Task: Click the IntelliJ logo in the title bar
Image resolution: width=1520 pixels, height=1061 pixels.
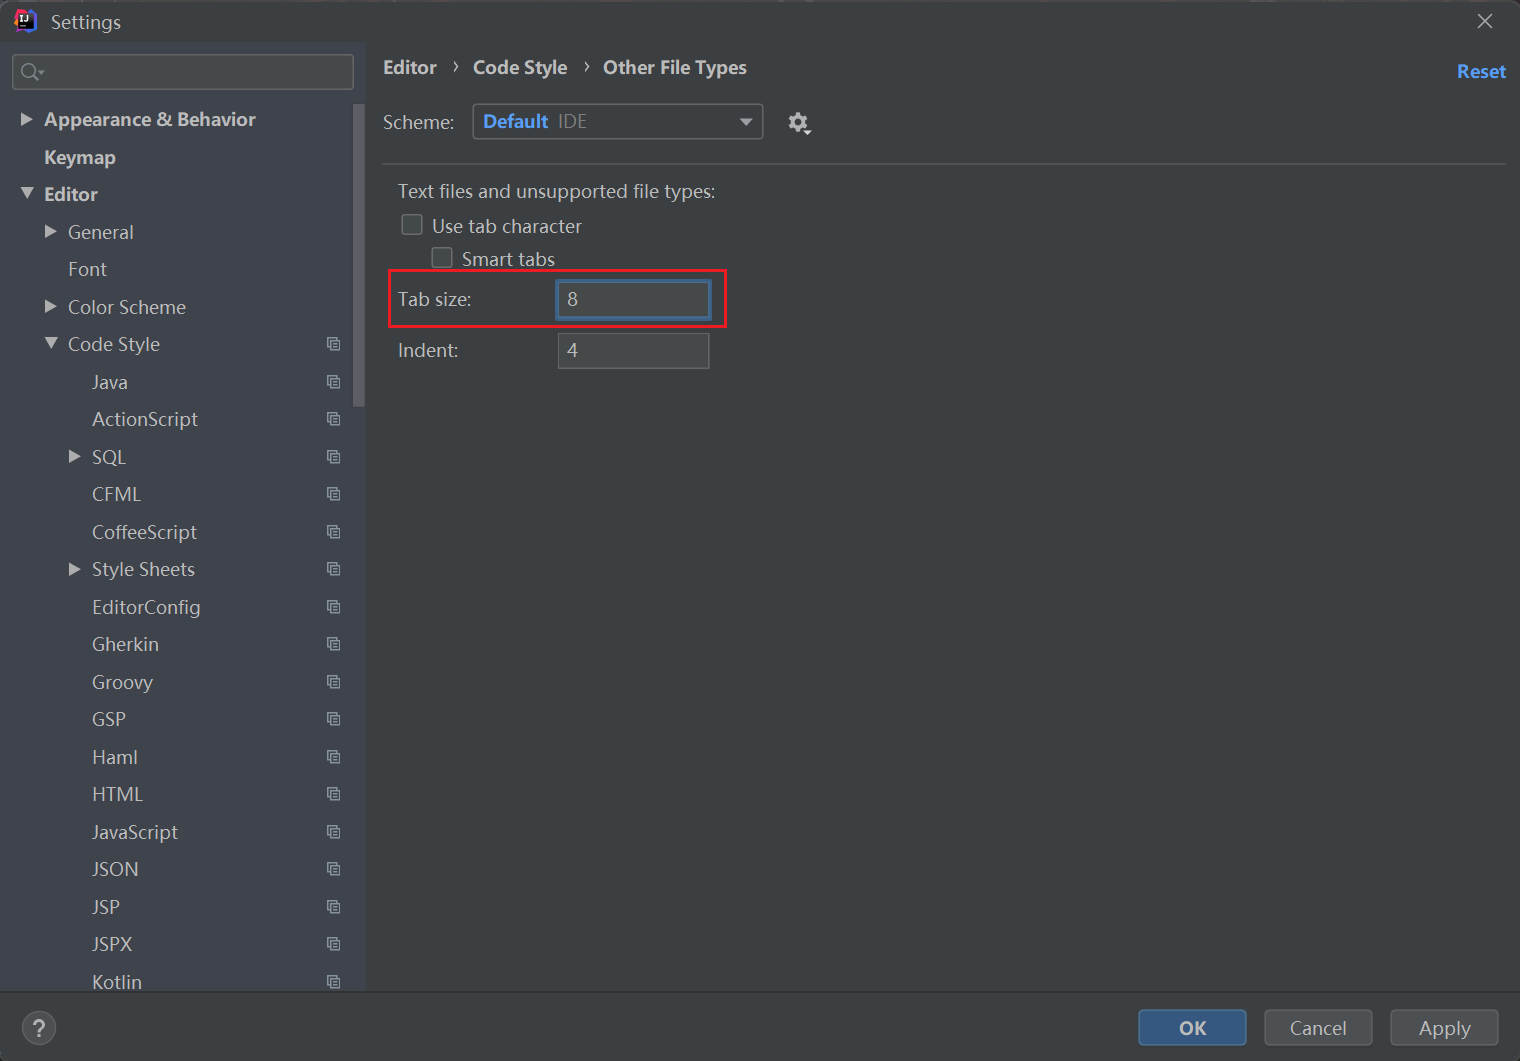Action: tap(25, 21)
